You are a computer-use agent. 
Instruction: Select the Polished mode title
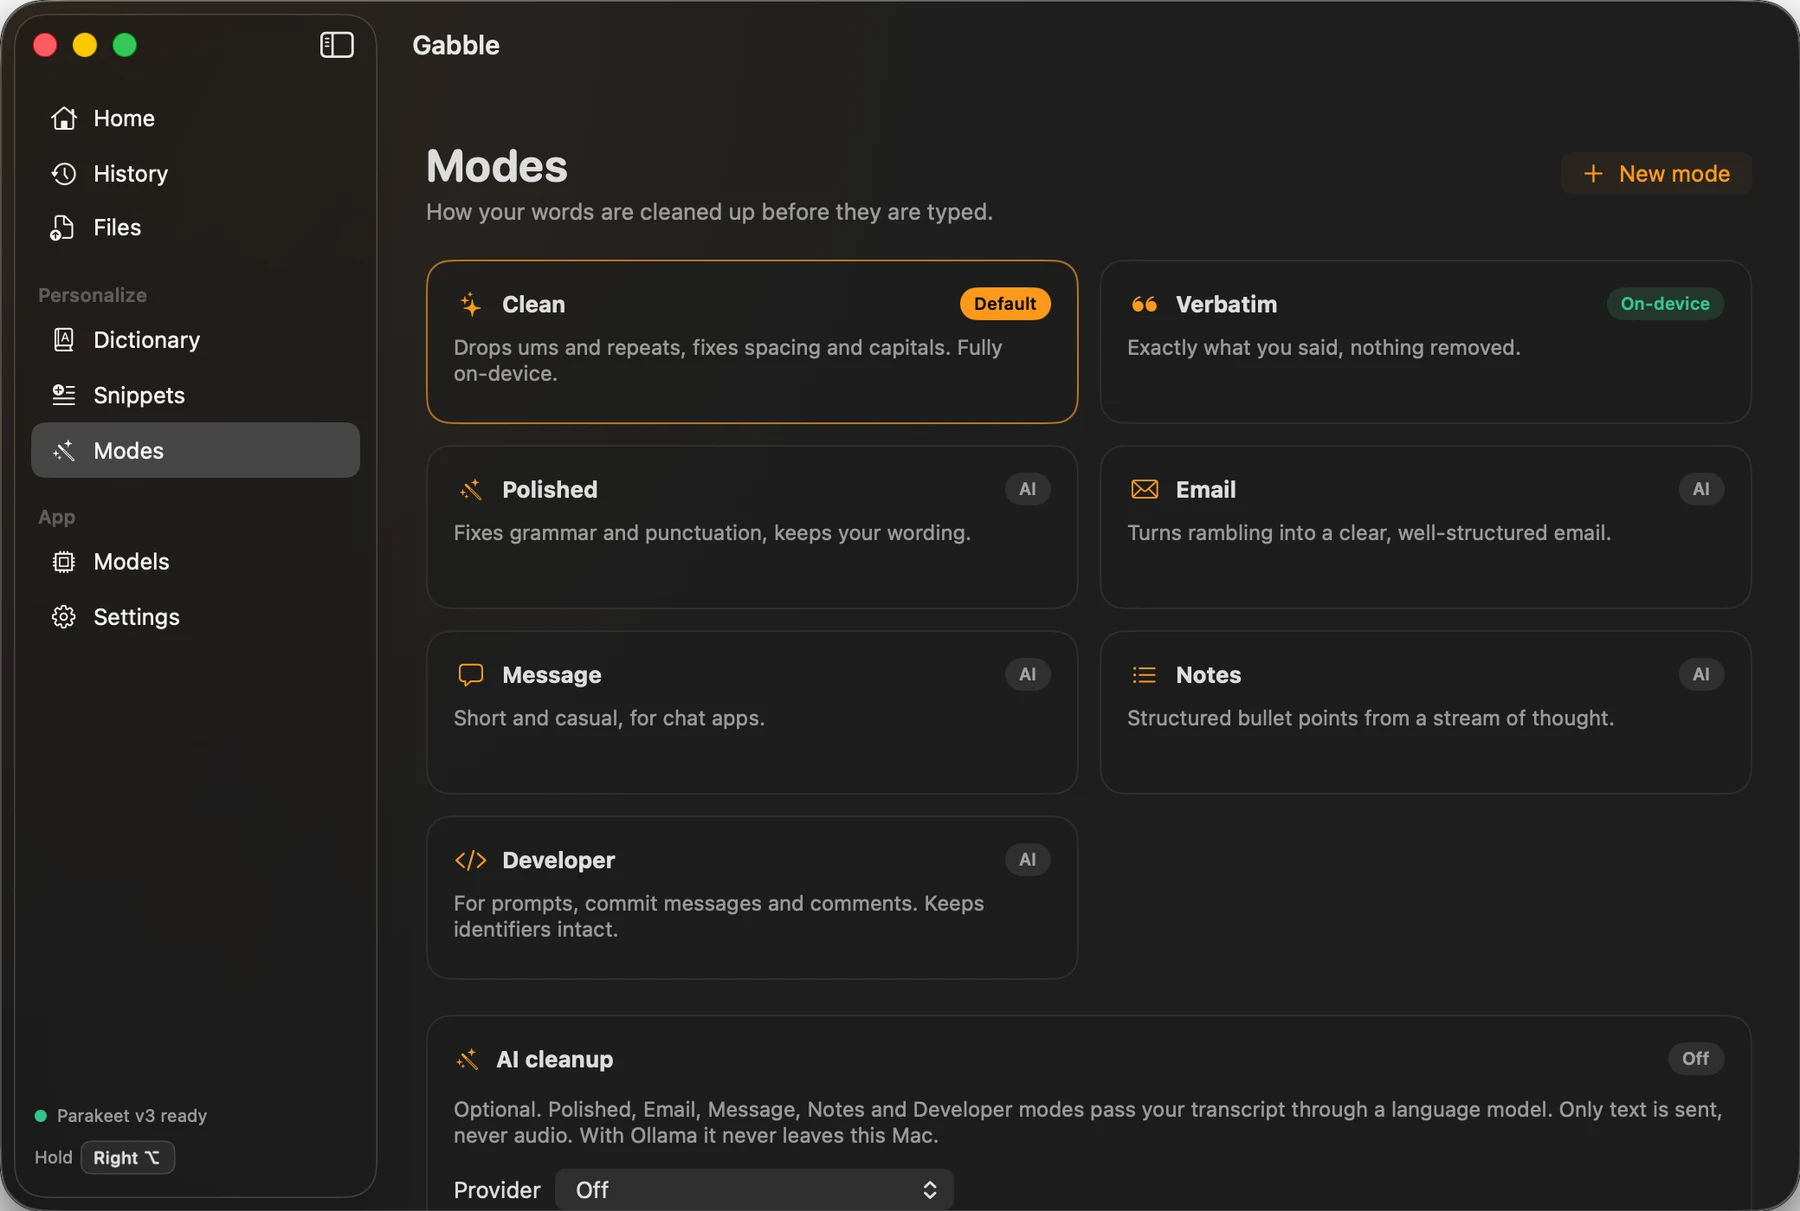click(549, 489)
